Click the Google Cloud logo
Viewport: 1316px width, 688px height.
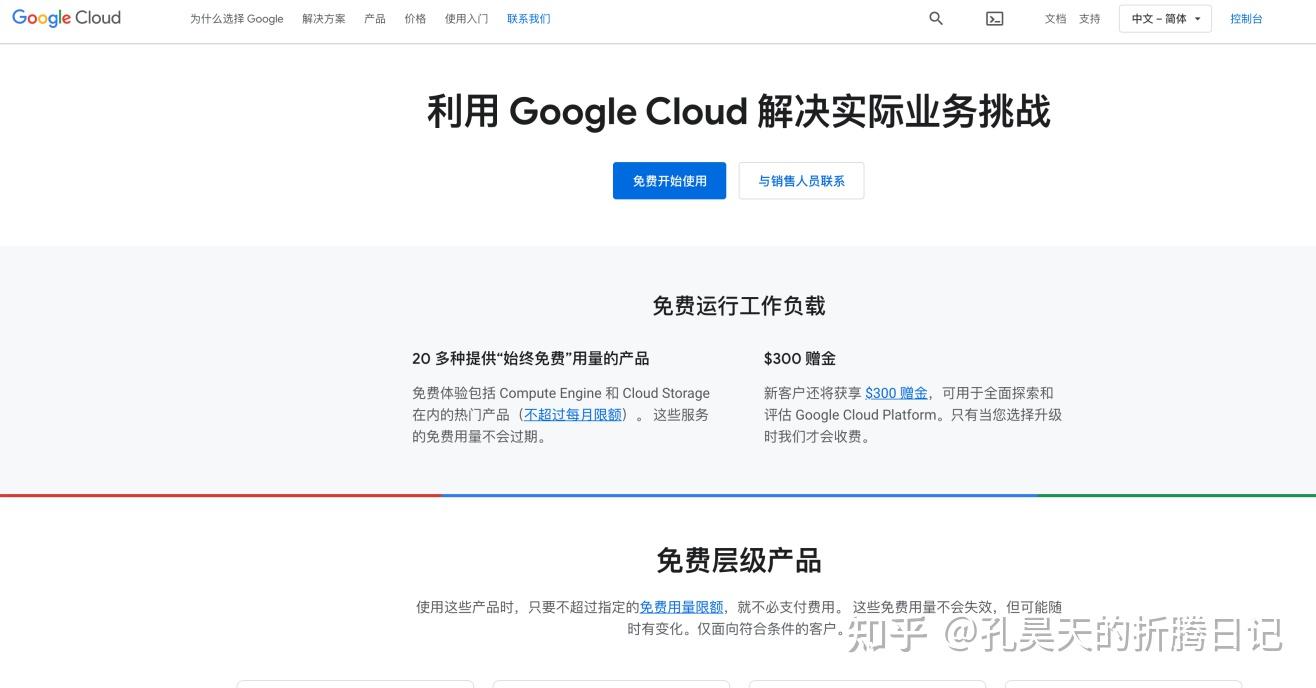coord(66,18)
